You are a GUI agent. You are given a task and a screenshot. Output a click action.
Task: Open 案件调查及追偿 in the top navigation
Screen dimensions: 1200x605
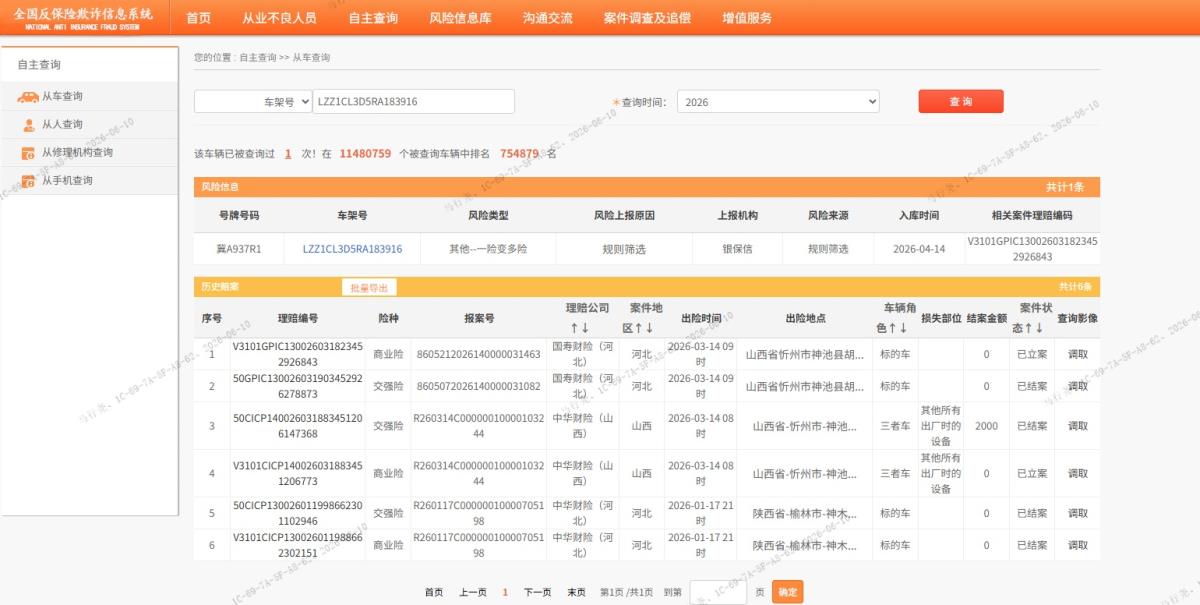(647, 18)
